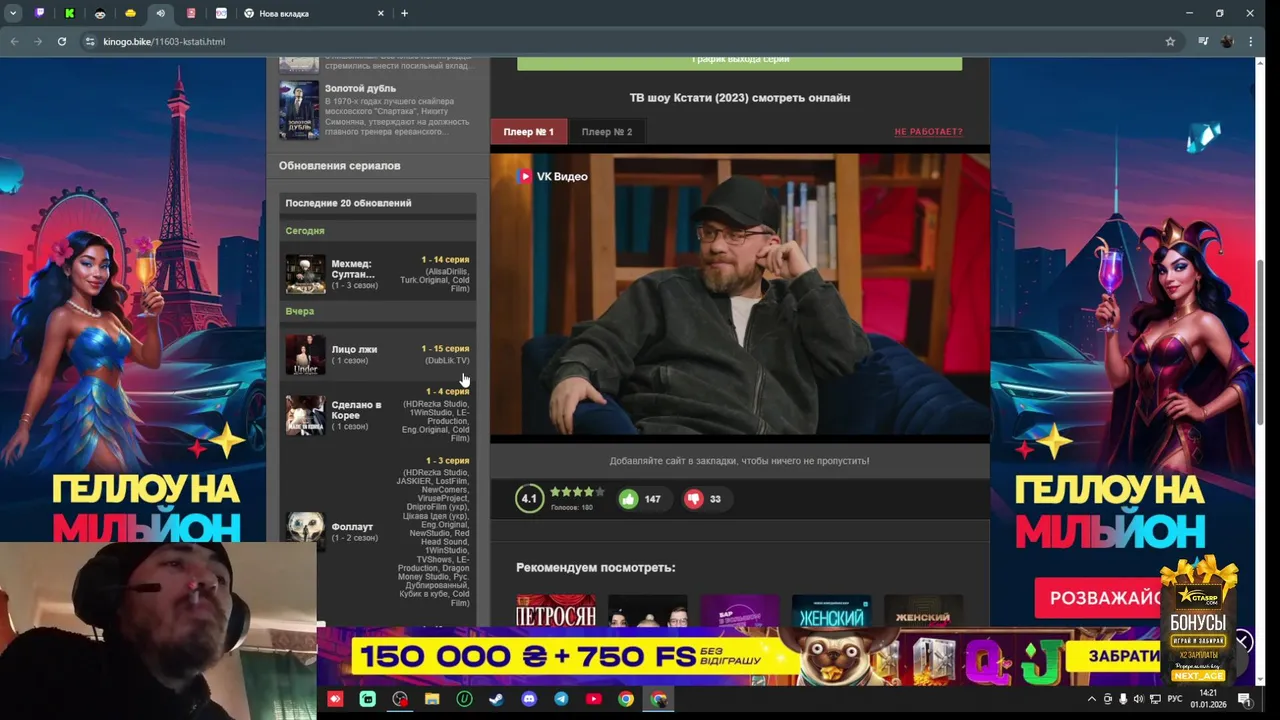Open the green circle U app in taskbar
Image resolution: width=1280 pixels, height=720 pixels.
tap(464, 699)
